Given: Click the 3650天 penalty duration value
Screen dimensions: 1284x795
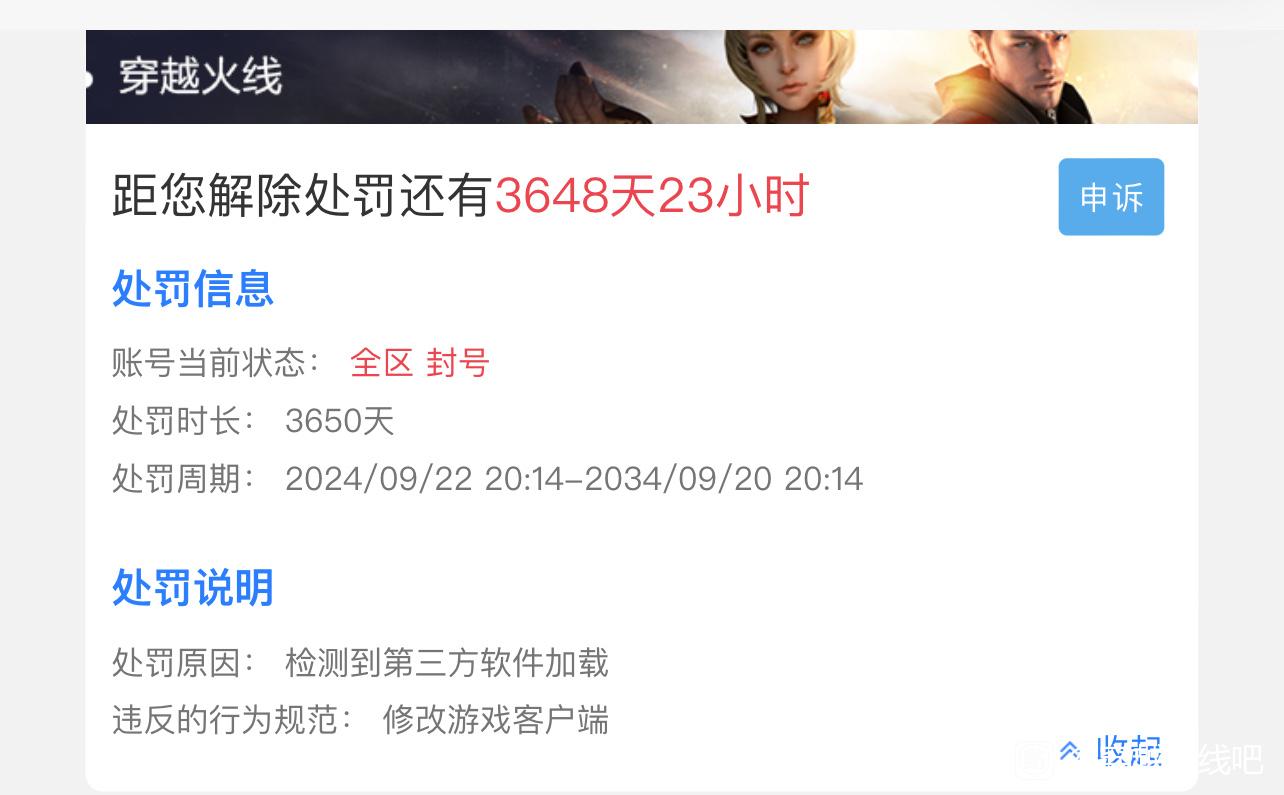Looking at the screenshot, I should pos(340,421).
